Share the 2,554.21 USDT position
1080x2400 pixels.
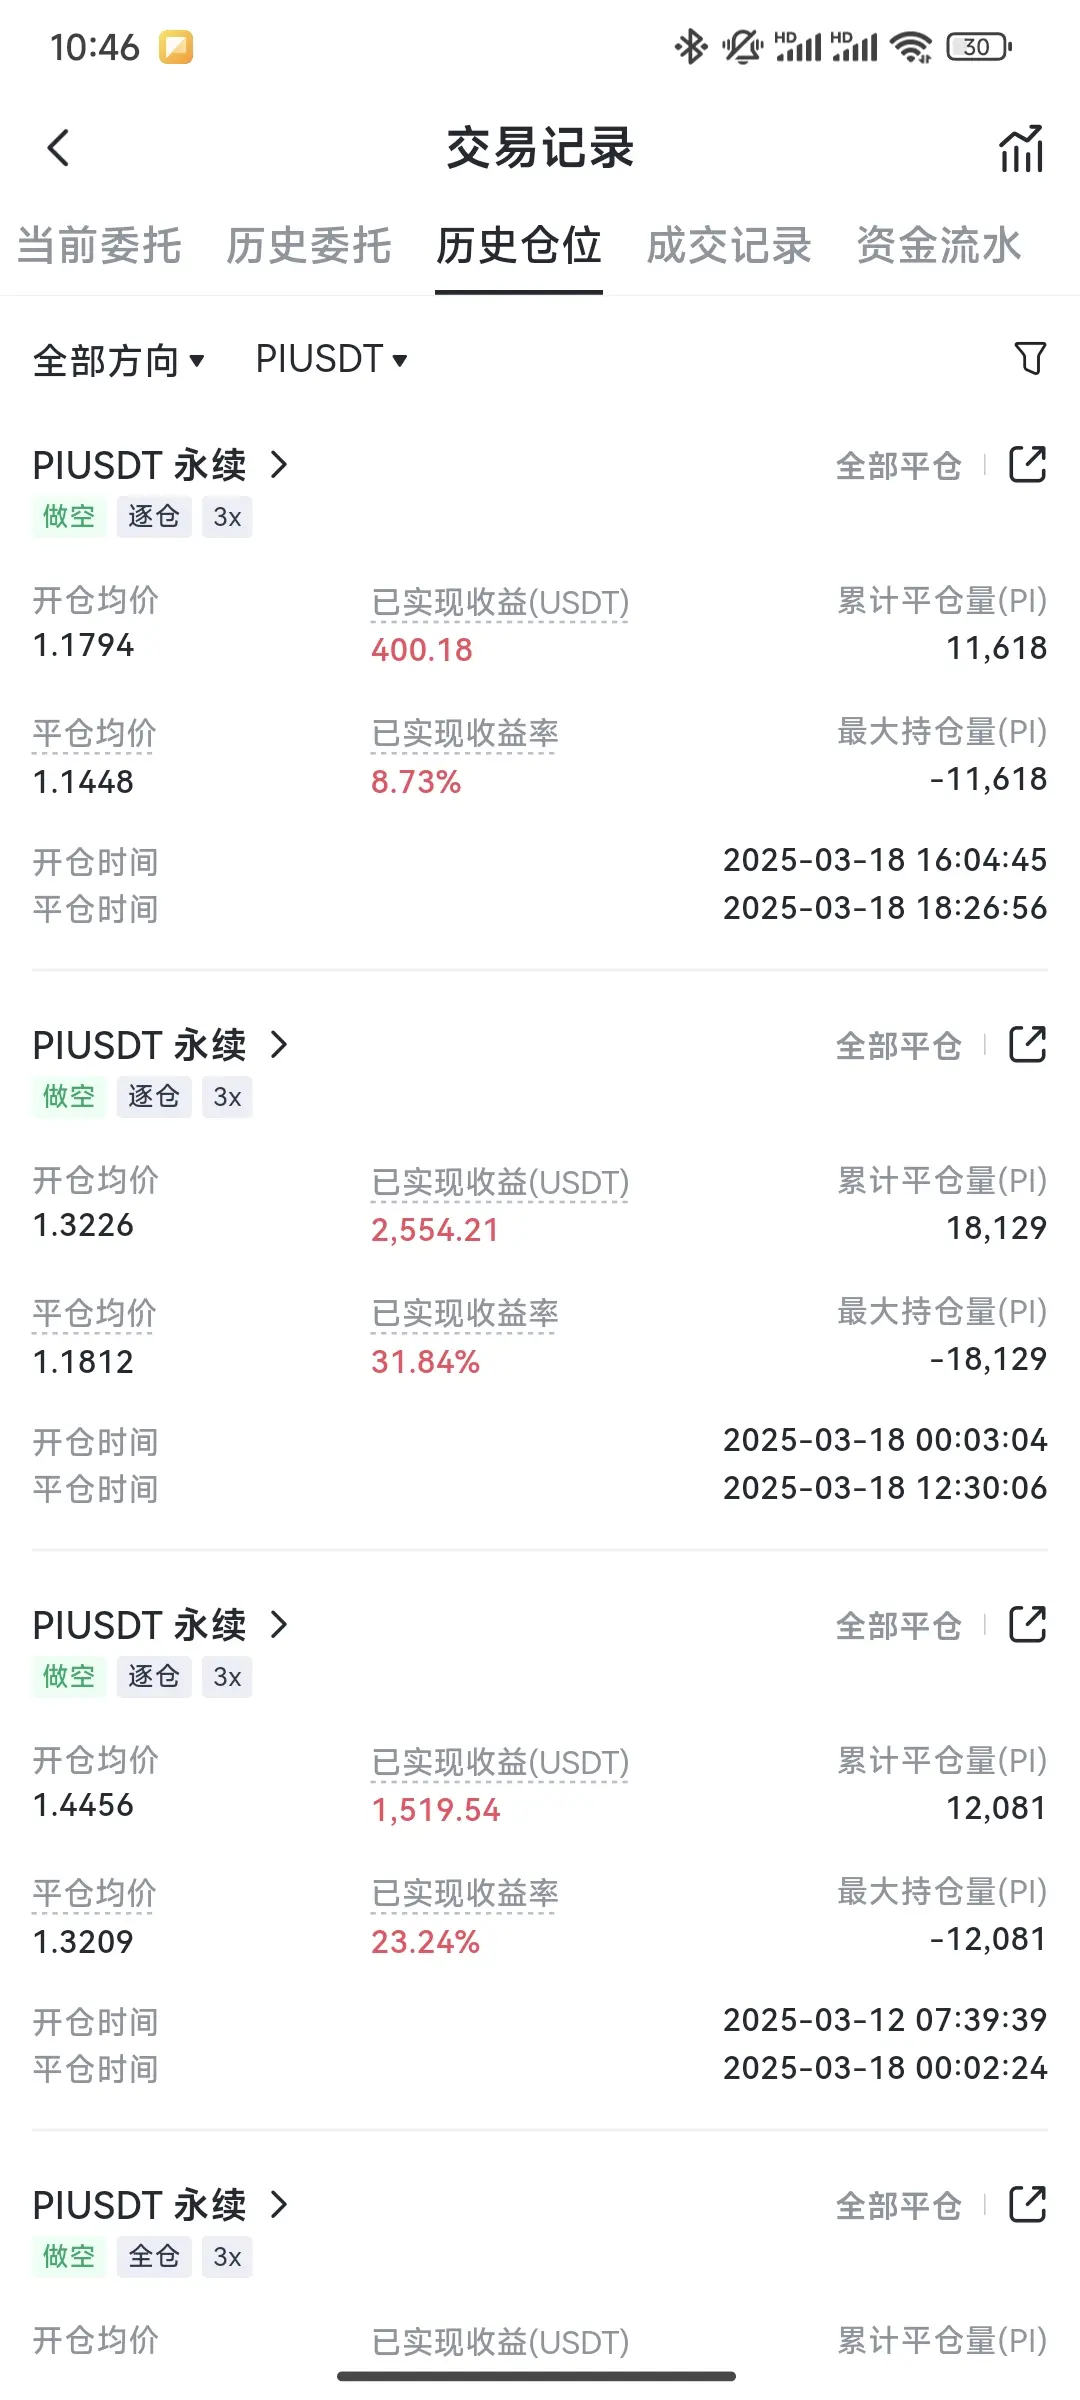(1028, 1044)
